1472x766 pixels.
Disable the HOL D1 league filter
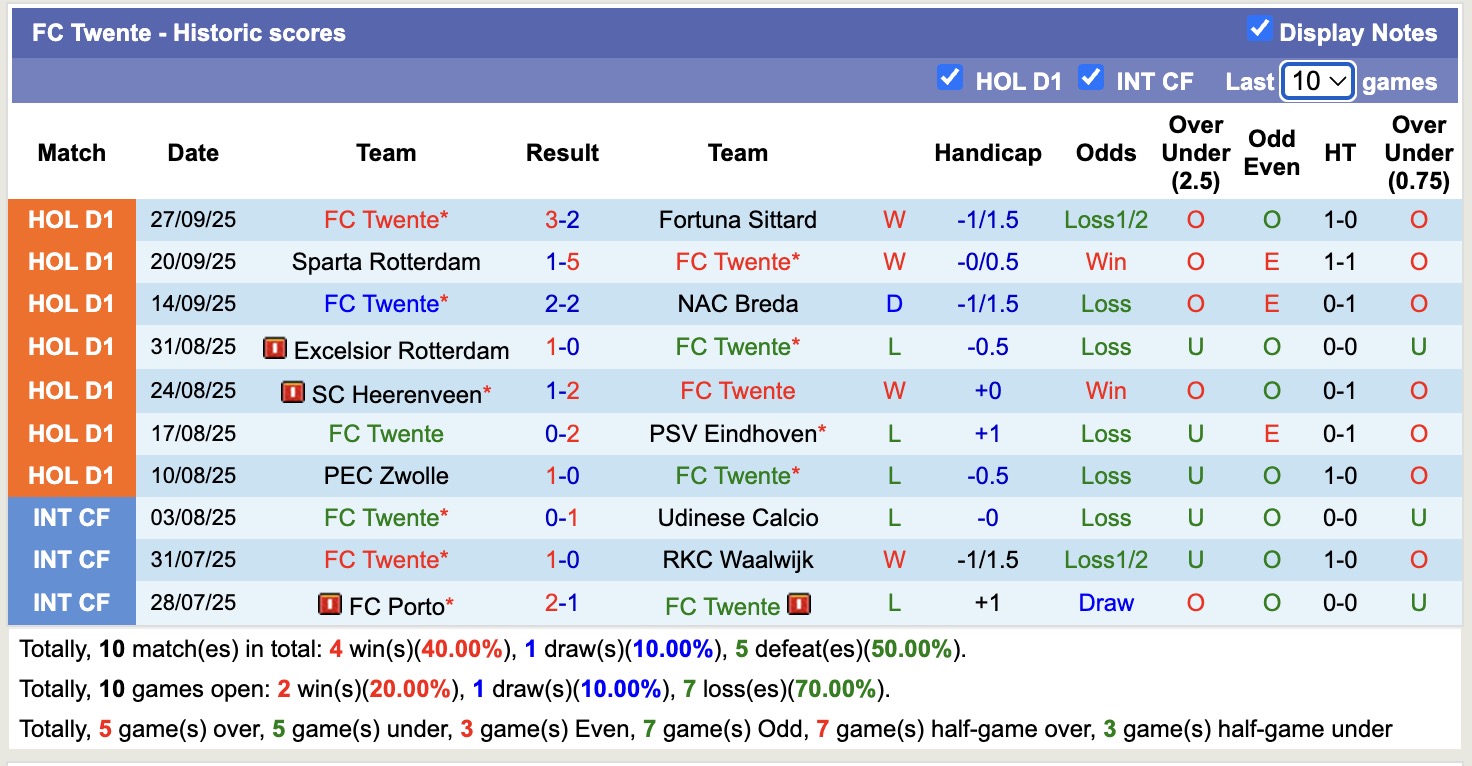click(949, 78)
